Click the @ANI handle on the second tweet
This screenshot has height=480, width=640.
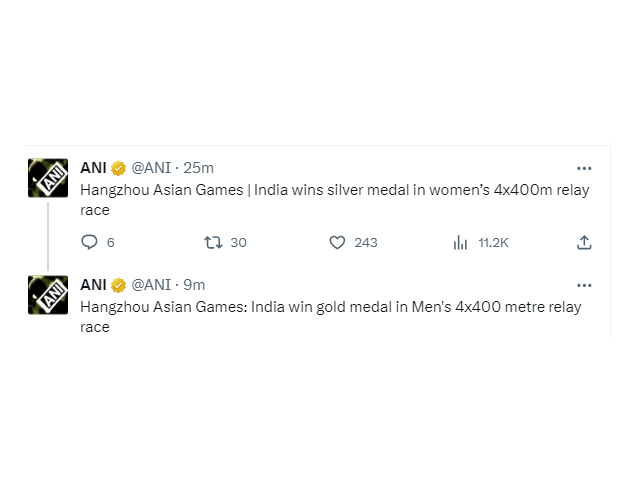pyautogui.click(x=151, y=285)
